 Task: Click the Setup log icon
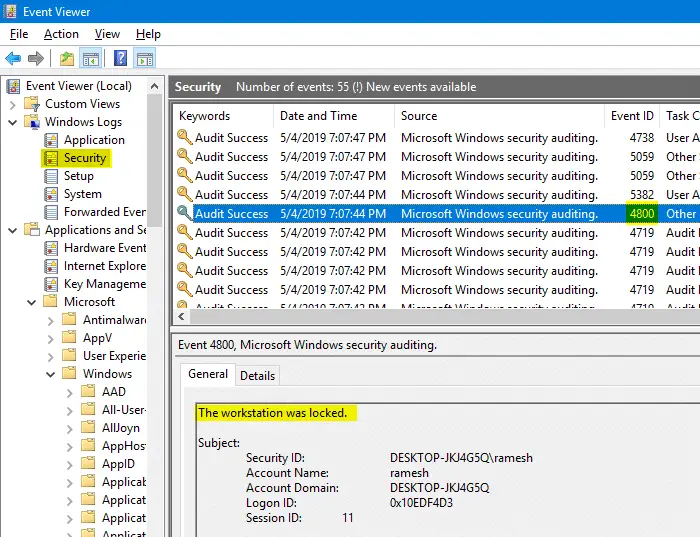(x=51, y=176)
